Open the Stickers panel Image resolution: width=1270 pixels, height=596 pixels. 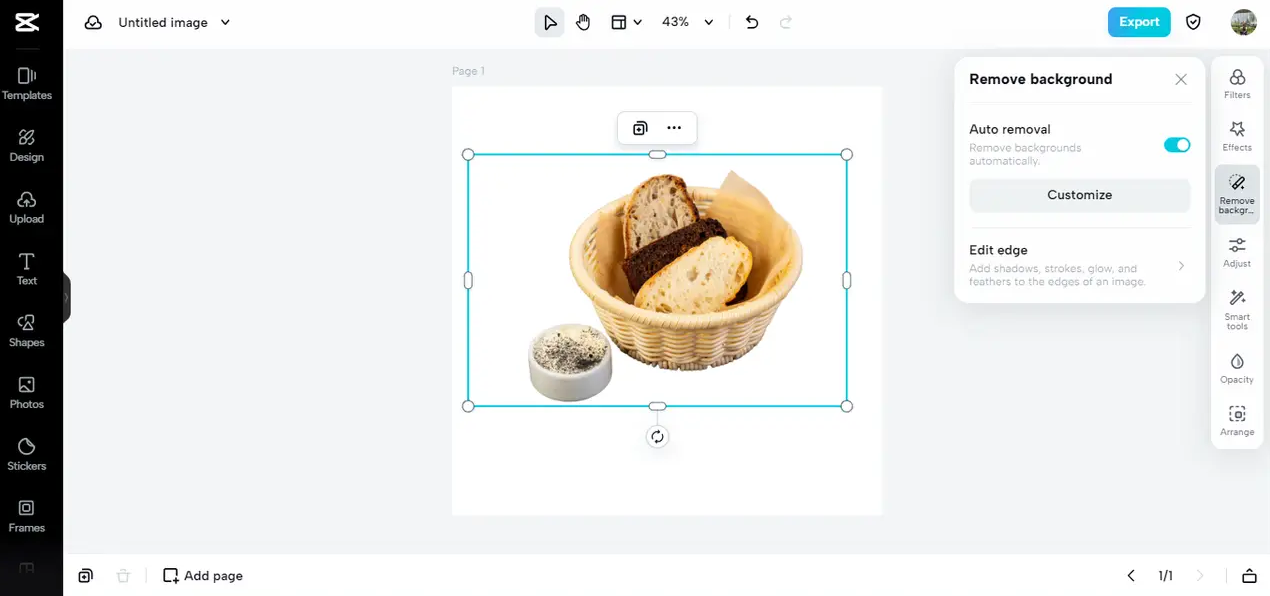[x=27, y=455]
